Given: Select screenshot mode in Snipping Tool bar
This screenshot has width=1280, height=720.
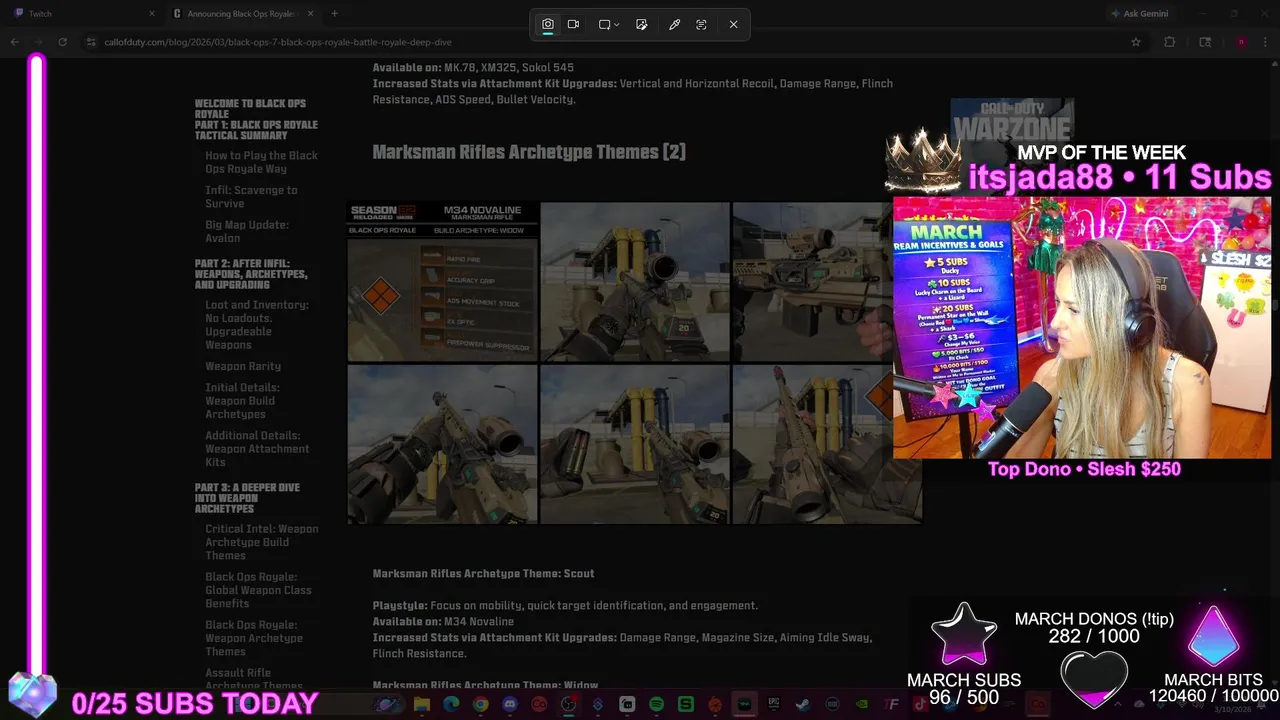Looking at the screenshot, I should pyautogui.click(x=548, y=24).
